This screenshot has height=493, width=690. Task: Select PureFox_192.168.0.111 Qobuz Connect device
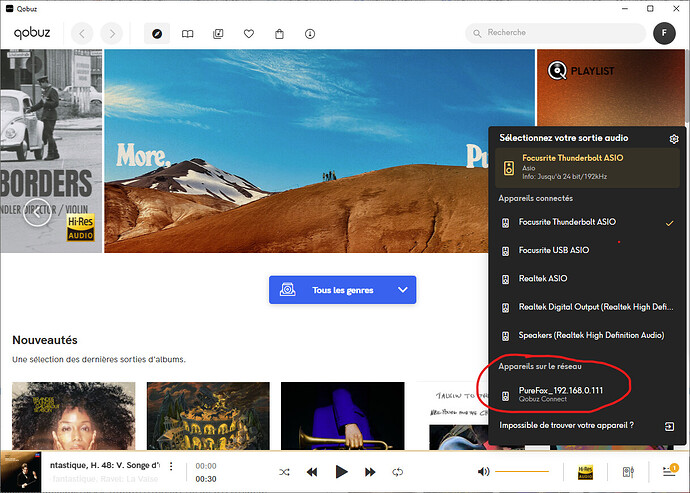pos(587,394)
